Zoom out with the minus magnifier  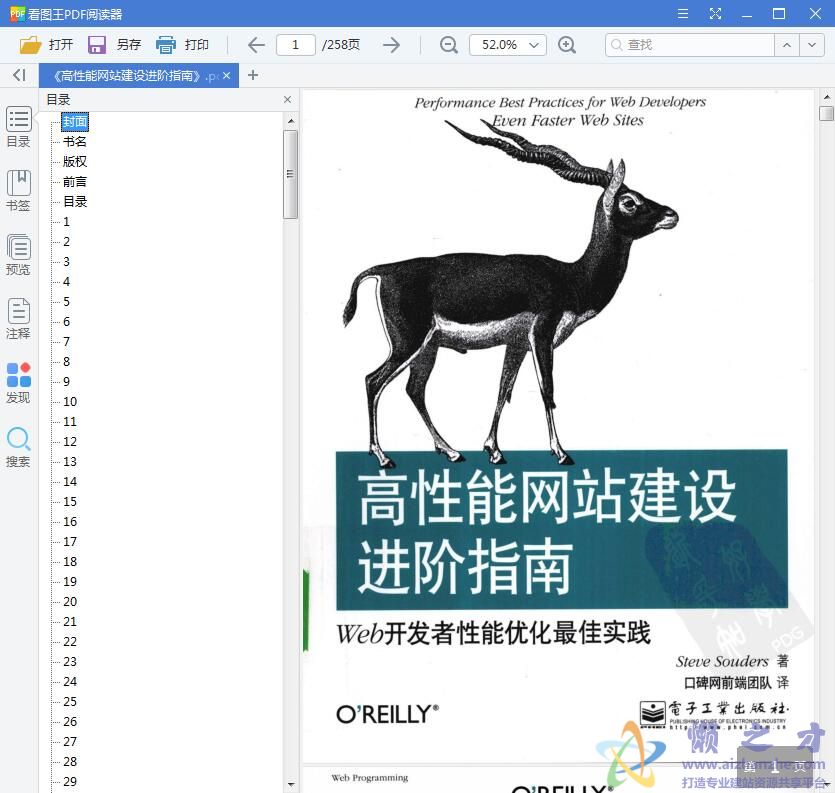448,45
